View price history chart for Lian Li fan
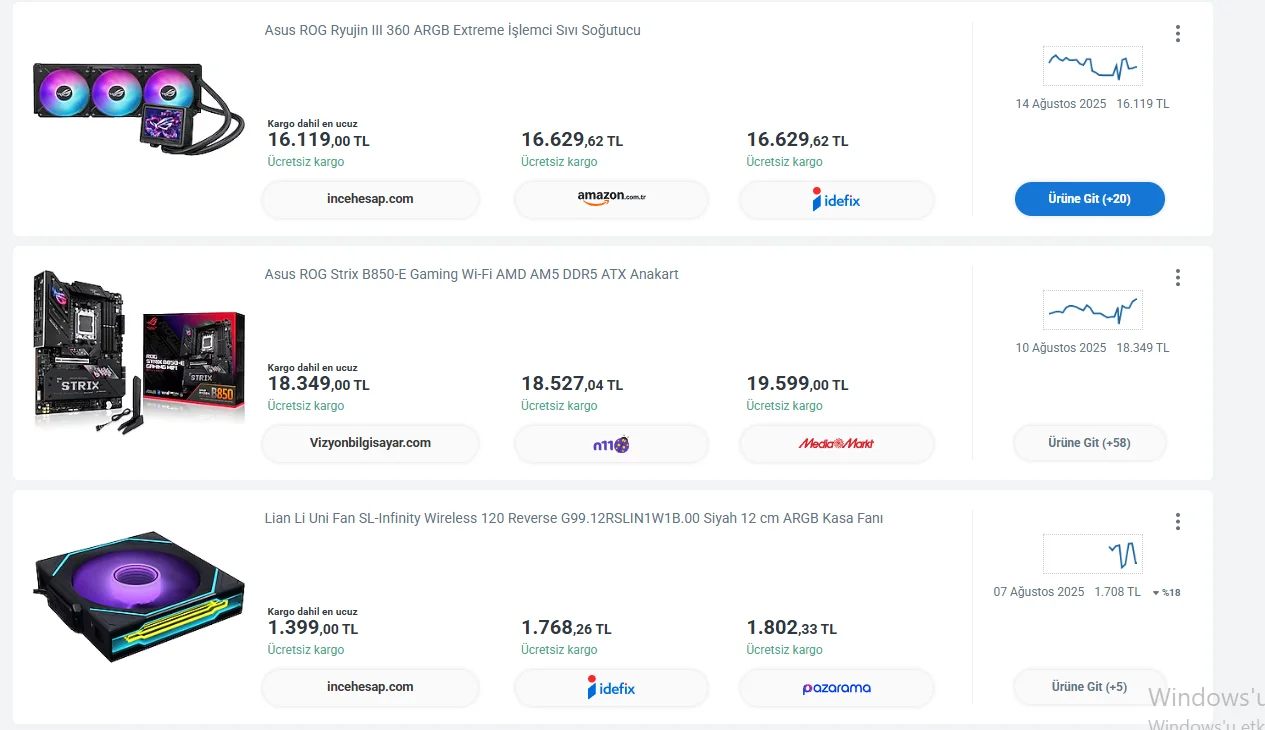The height and width of the screenshot is (730, 1265). tap(1092, 554)
